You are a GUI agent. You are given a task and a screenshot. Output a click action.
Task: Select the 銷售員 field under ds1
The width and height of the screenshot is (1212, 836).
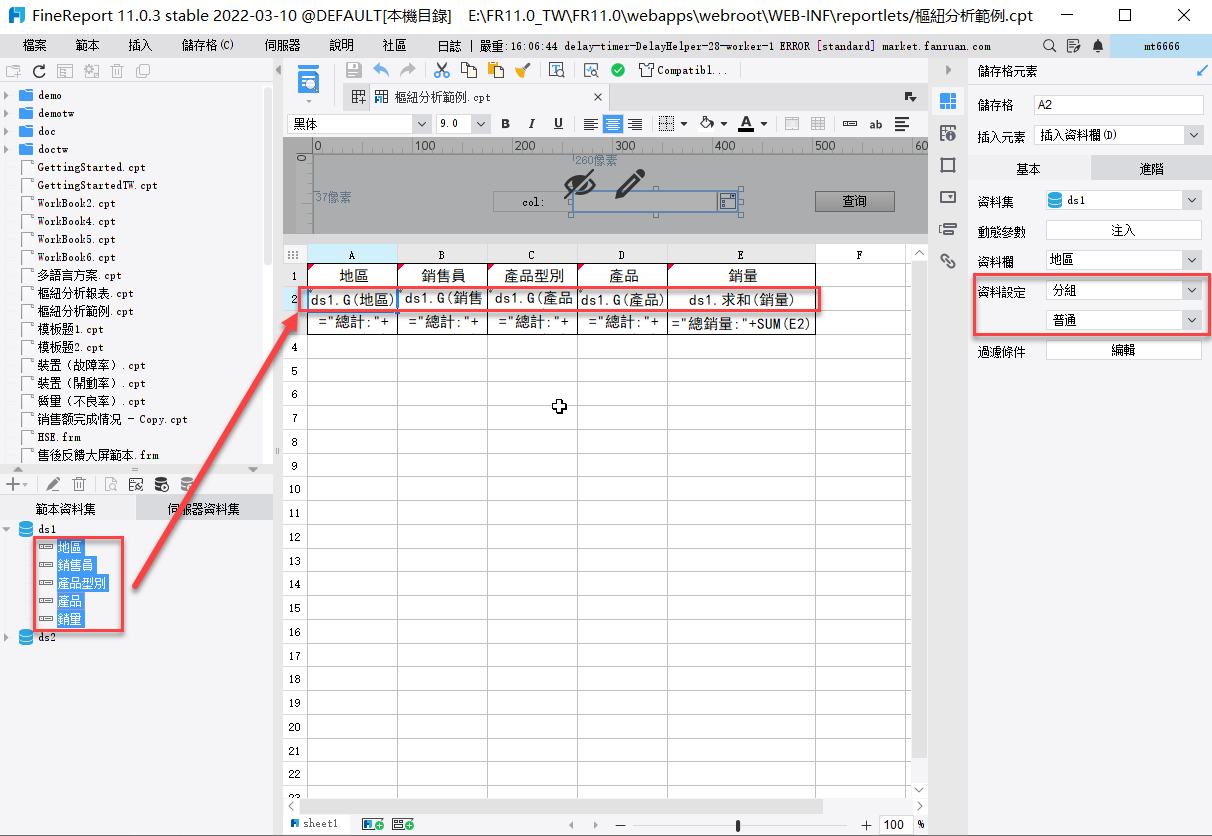coord(75,565)
